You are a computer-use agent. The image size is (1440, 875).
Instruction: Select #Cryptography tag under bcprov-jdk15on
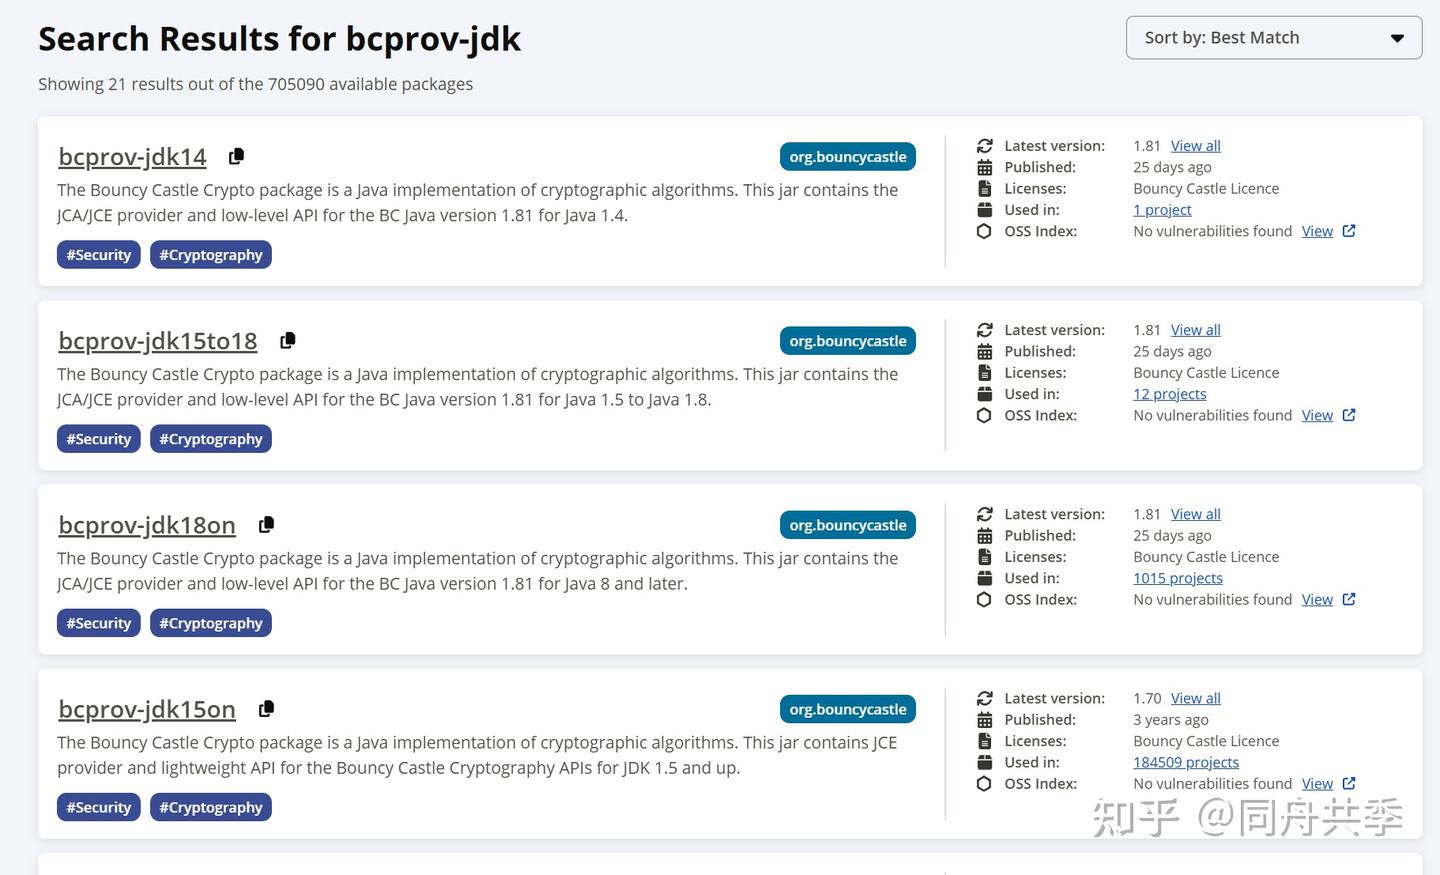[x=210, y=807]
